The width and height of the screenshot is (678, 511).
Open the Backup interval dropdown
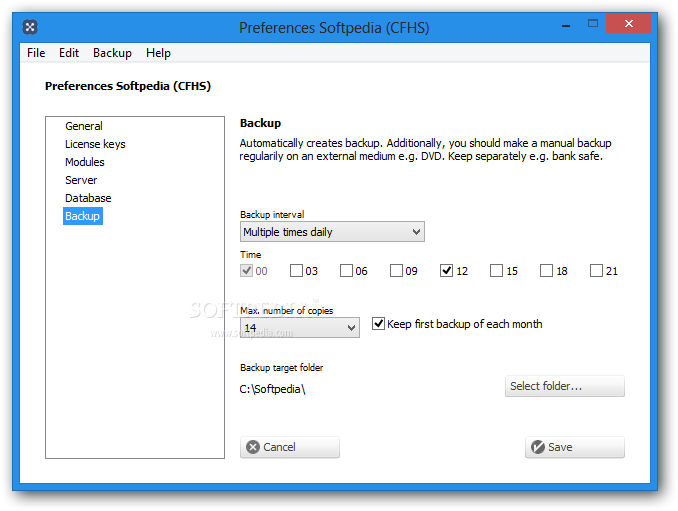pyautogui.click(x=332, y=232)
